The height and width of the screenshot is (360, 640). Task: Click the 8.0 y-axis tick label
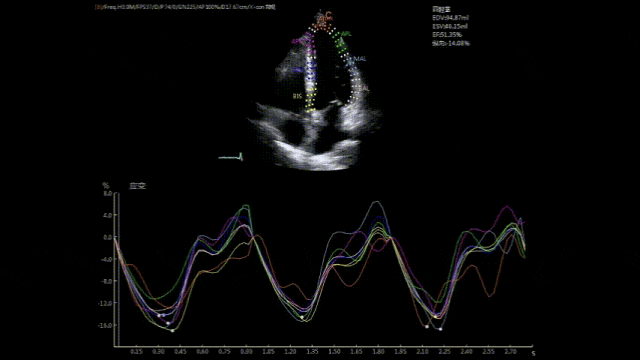pos(107,193)
